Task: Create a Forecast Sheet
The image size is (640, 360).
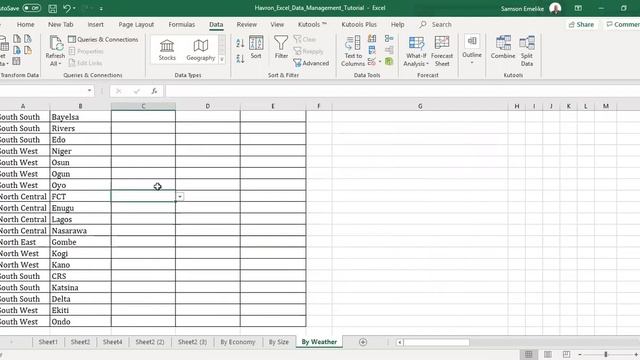Action: click(x=442, y=51)
